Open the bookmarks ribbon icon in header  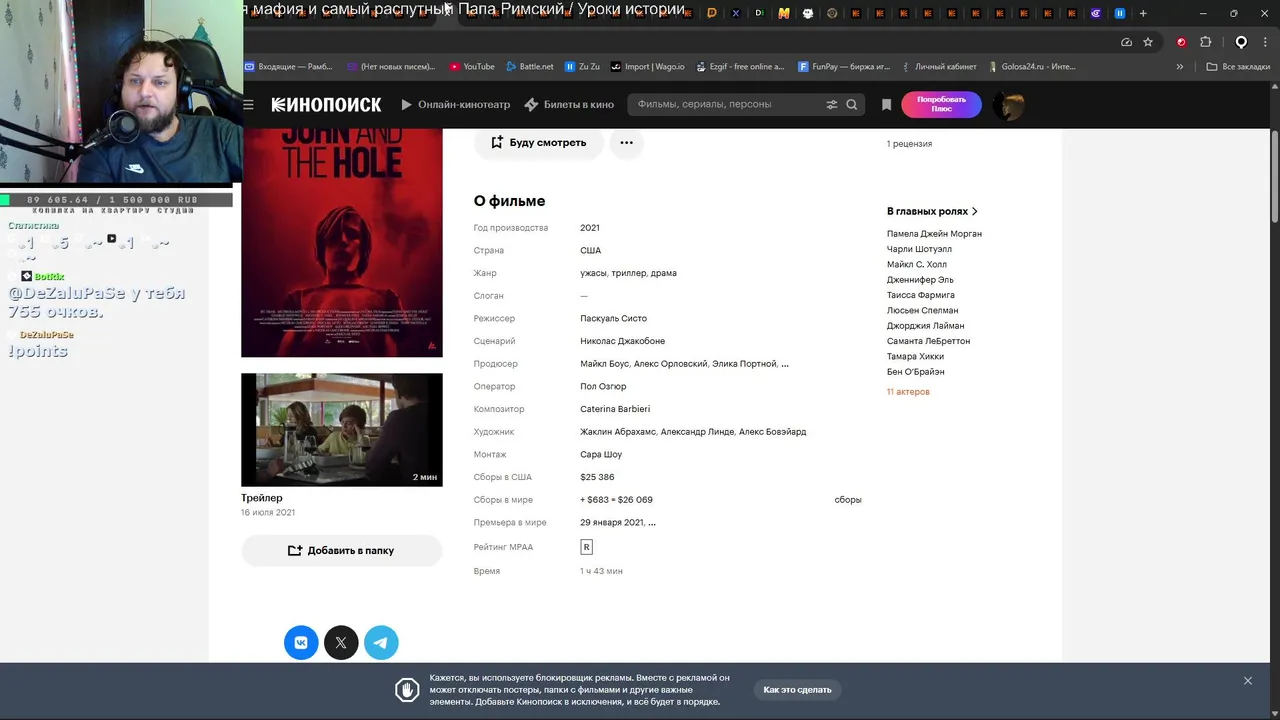pos(886,104)
